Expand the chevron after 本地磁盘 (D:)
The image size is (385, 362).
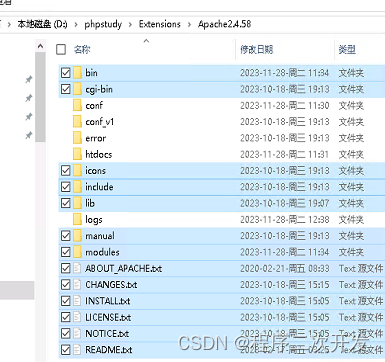pyautogui.click(x=76, y=24)
